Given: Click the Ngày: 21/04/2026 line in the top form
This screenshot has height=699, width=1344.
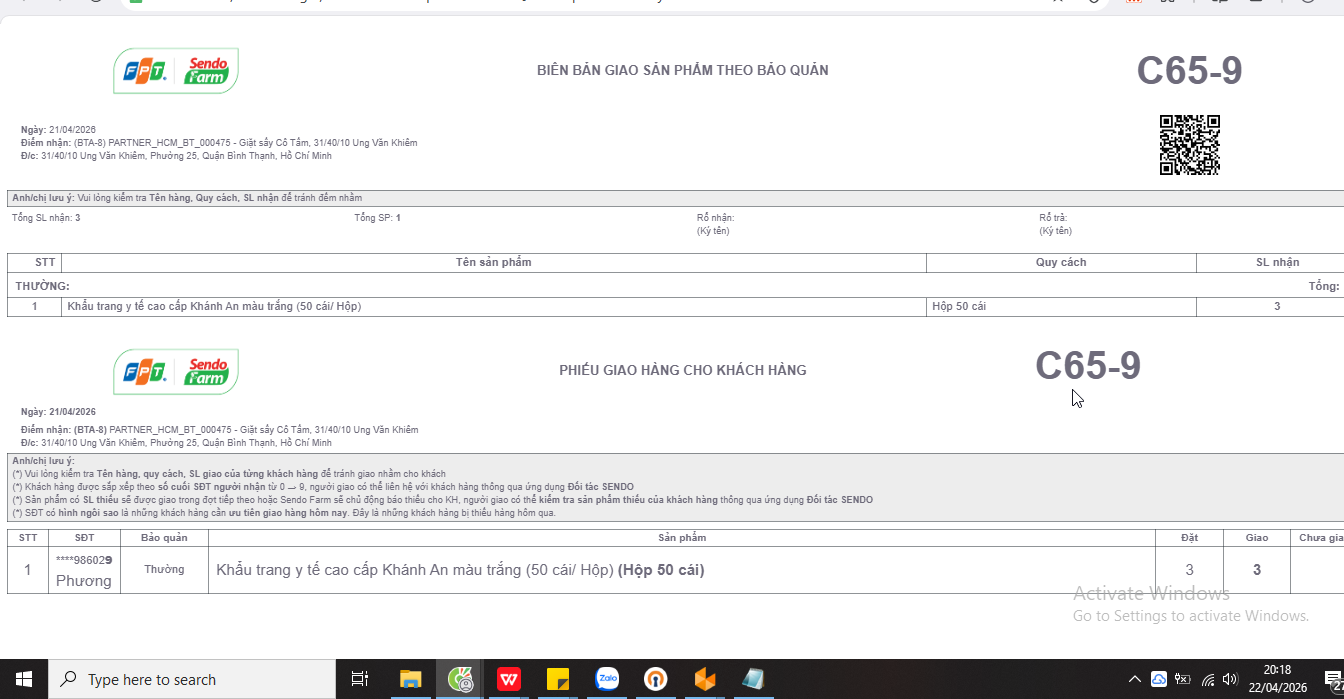Looking at the screenshot, I should [58, 130].
